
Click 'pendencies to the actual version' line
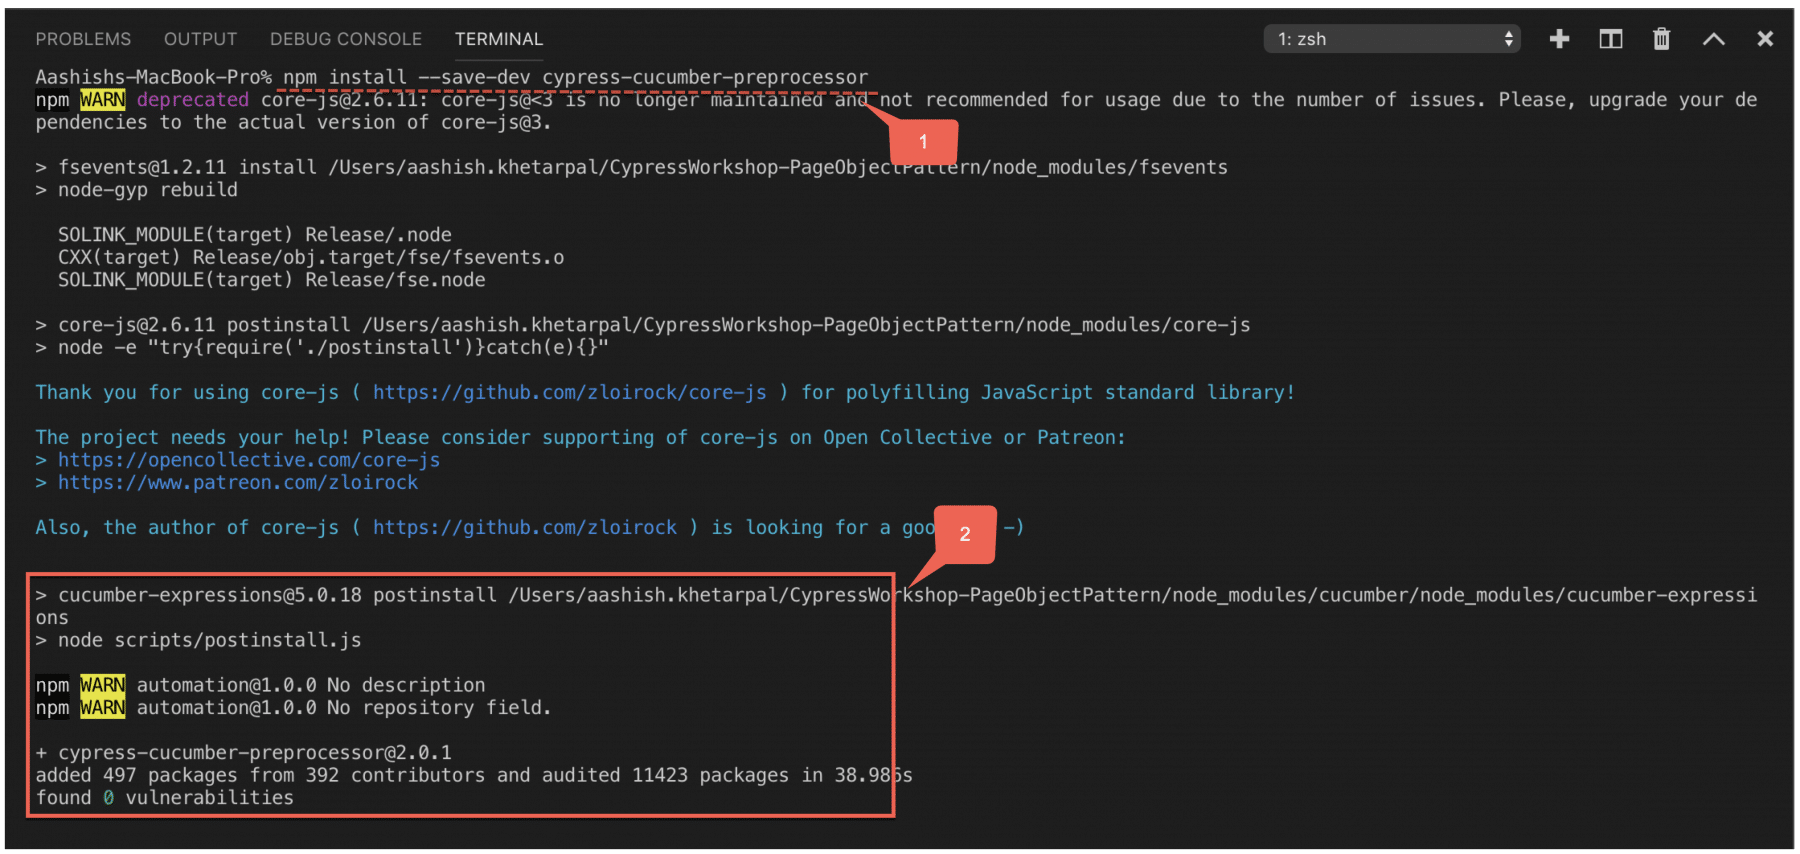click(x=293, y=122)
